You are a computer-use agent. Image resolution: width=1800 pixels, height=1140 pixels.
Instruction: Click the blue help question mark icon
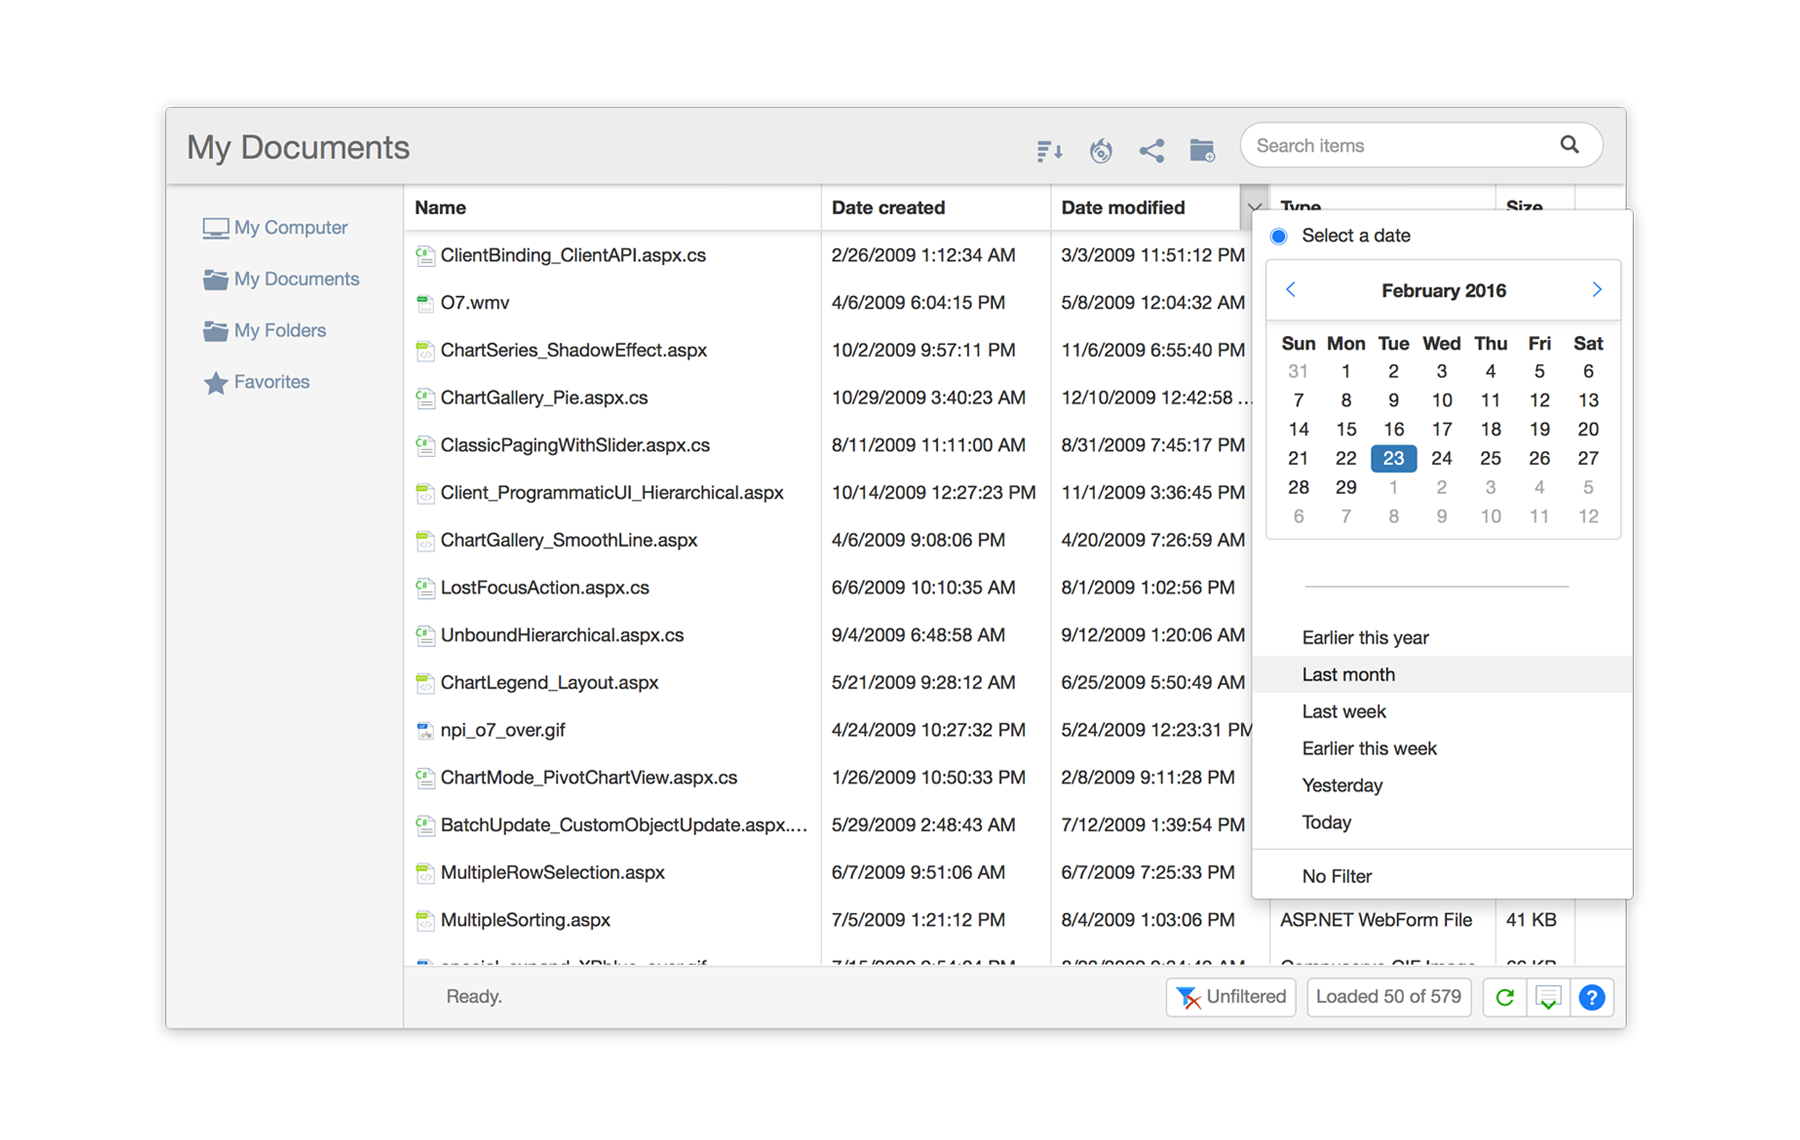[1591, 997]
